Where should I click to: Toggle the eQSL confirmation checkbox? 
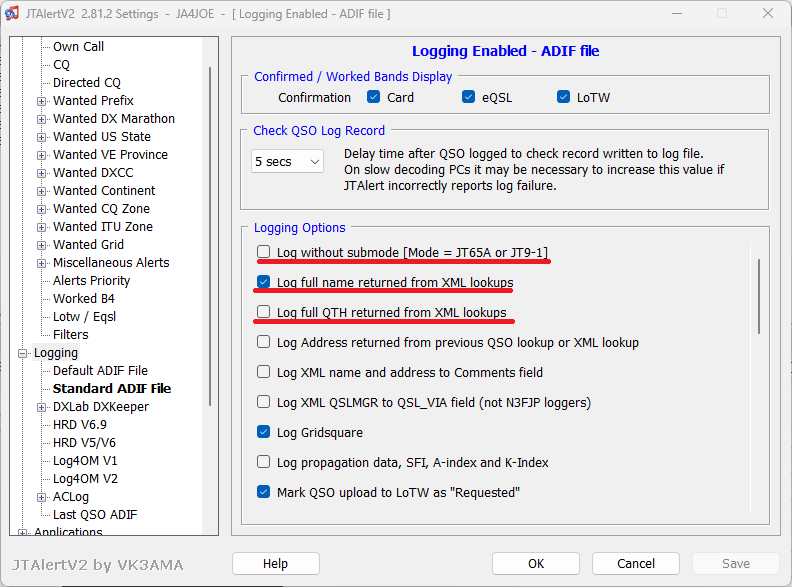pyautogui.click(x=468, y=97)
